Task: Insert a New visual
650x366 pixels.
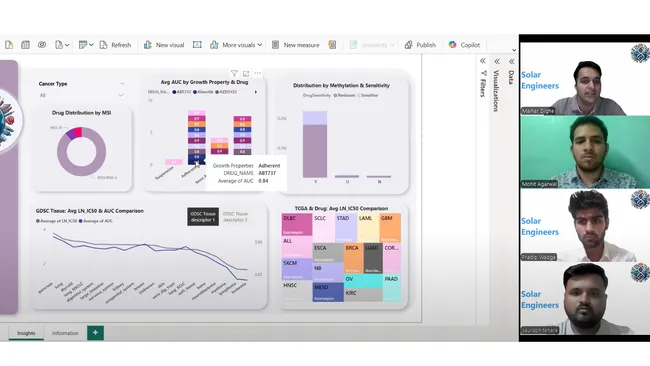Action: click(164, 45)
